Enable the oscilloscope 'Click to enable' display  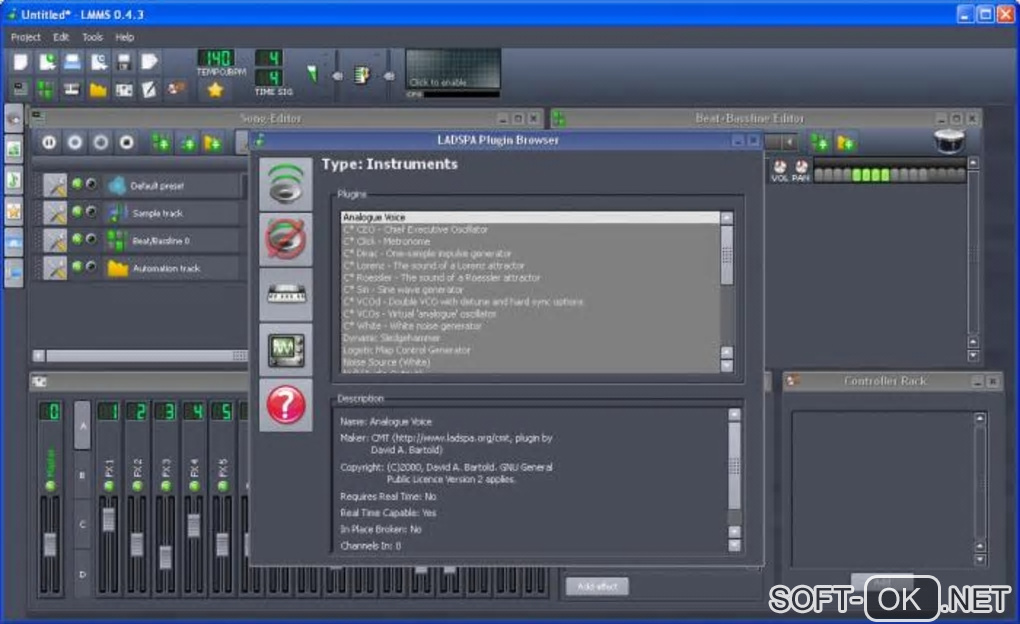[x=453, y=69]
